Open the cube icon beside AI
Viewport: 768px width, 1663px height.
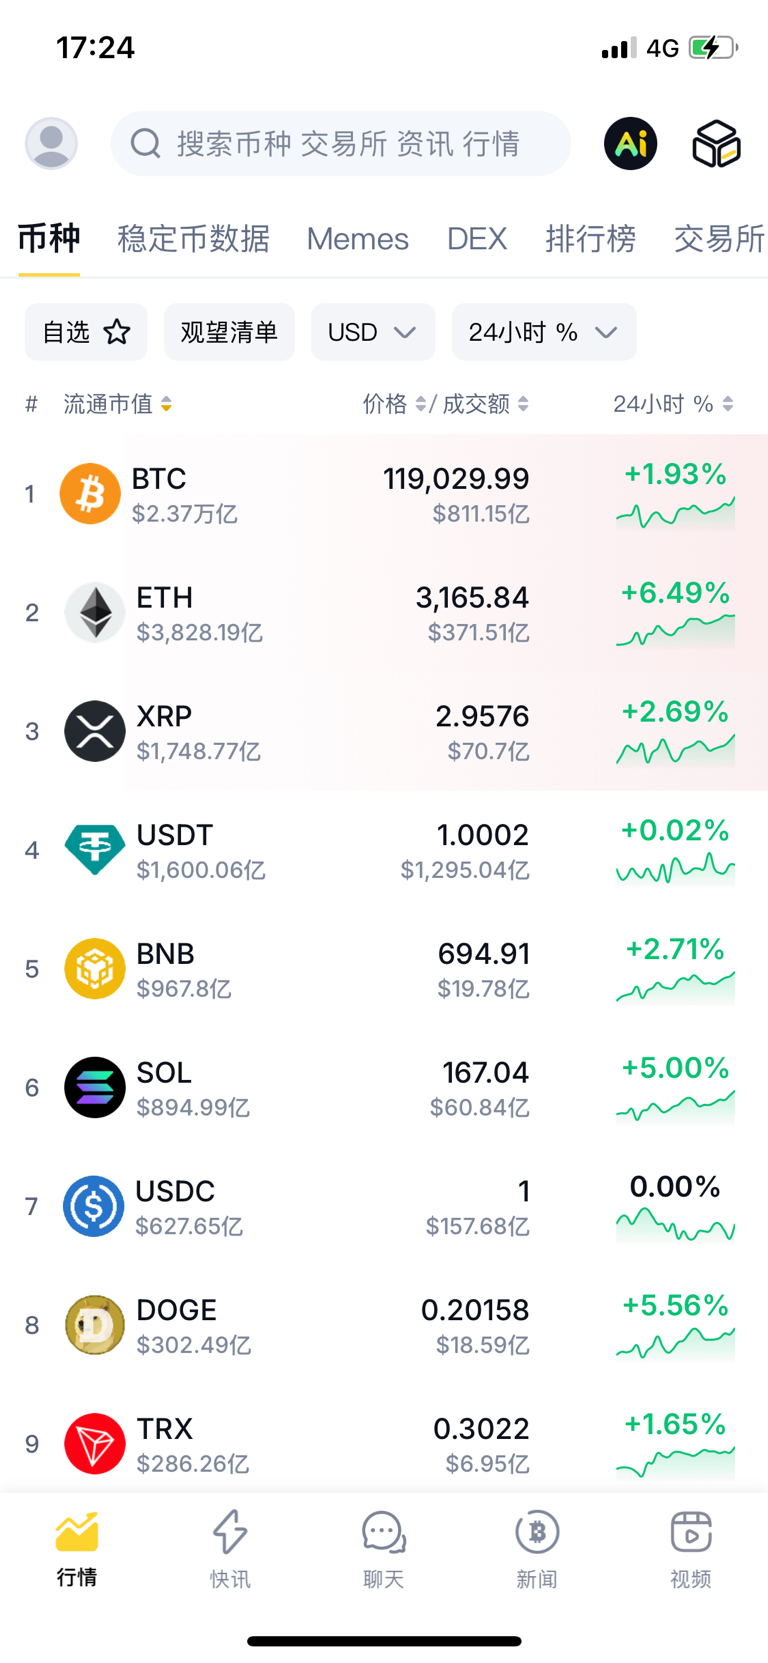[716, 143]
